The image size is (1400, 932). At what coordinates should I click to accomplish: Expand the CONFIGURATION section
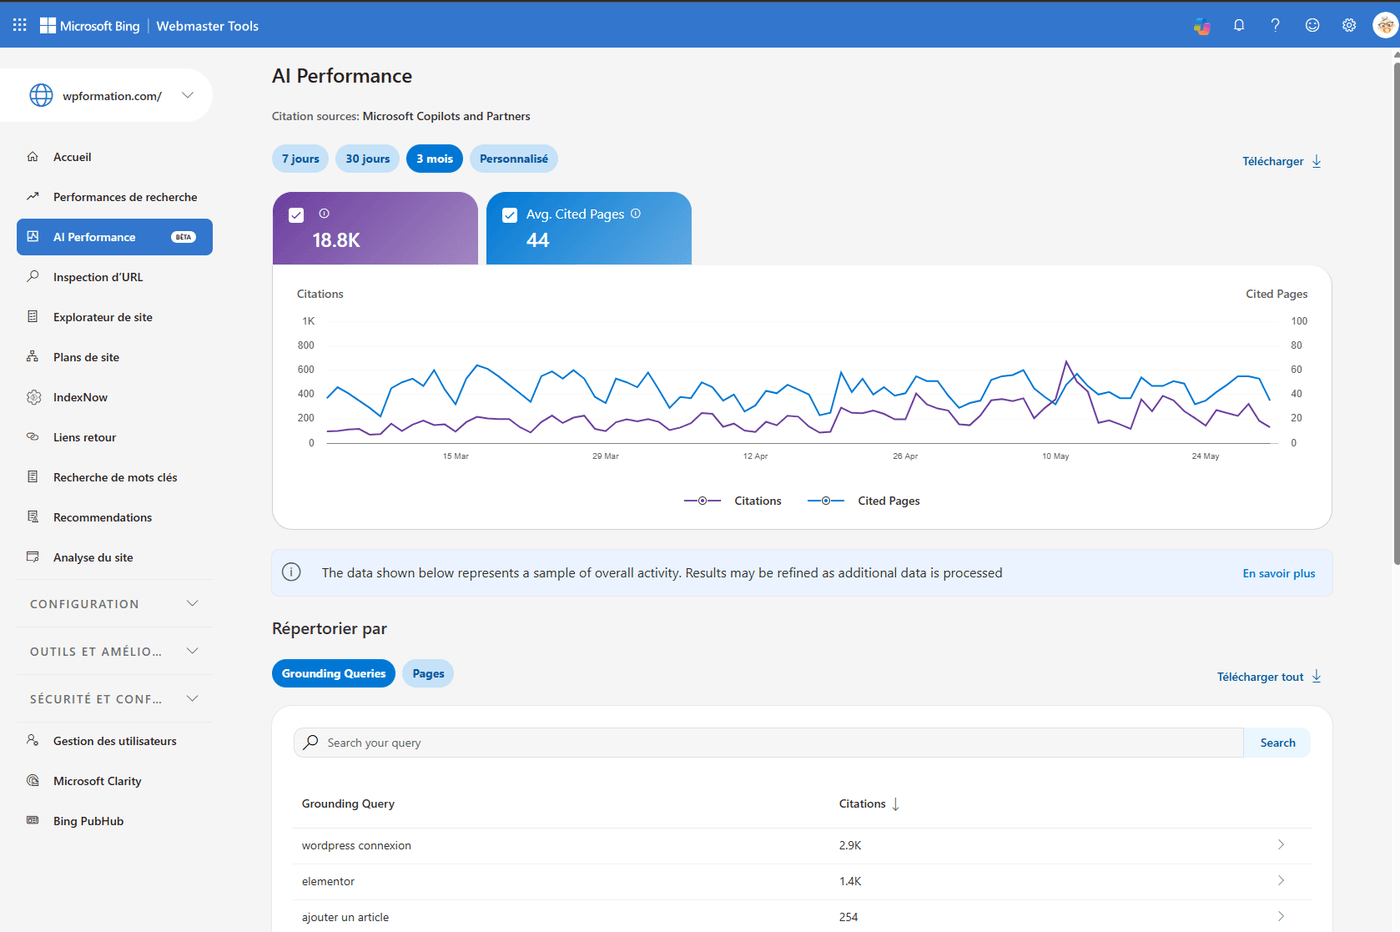tap(193, 603)
